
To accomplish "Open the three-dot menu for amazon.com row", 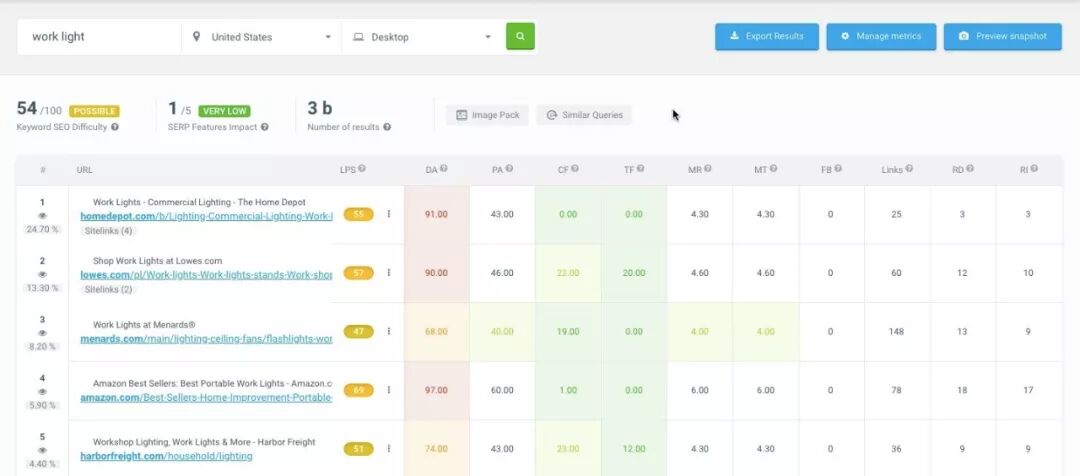I will pyautogui.click(x=388, y=390).
